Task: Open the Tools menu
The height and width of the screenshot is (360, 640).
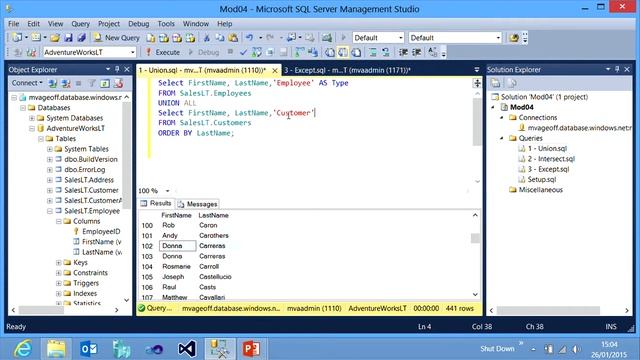Action: point(166,24)
